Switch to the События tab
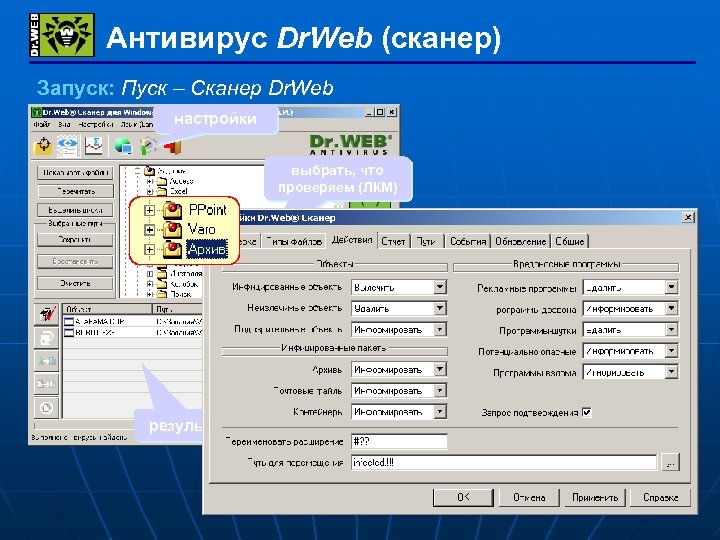 tap(467, 242)
